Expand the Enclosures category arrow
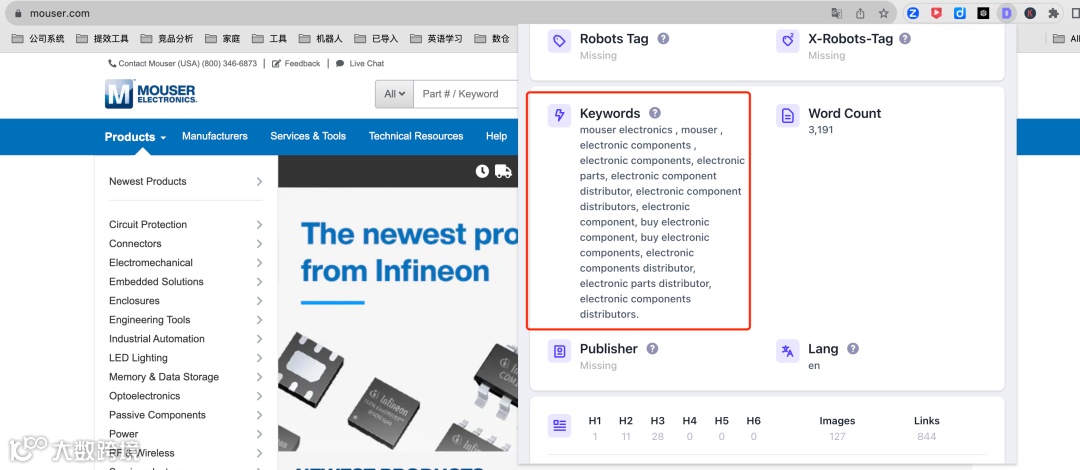This screenshot has width=1080, height=470. pos(259,300)
